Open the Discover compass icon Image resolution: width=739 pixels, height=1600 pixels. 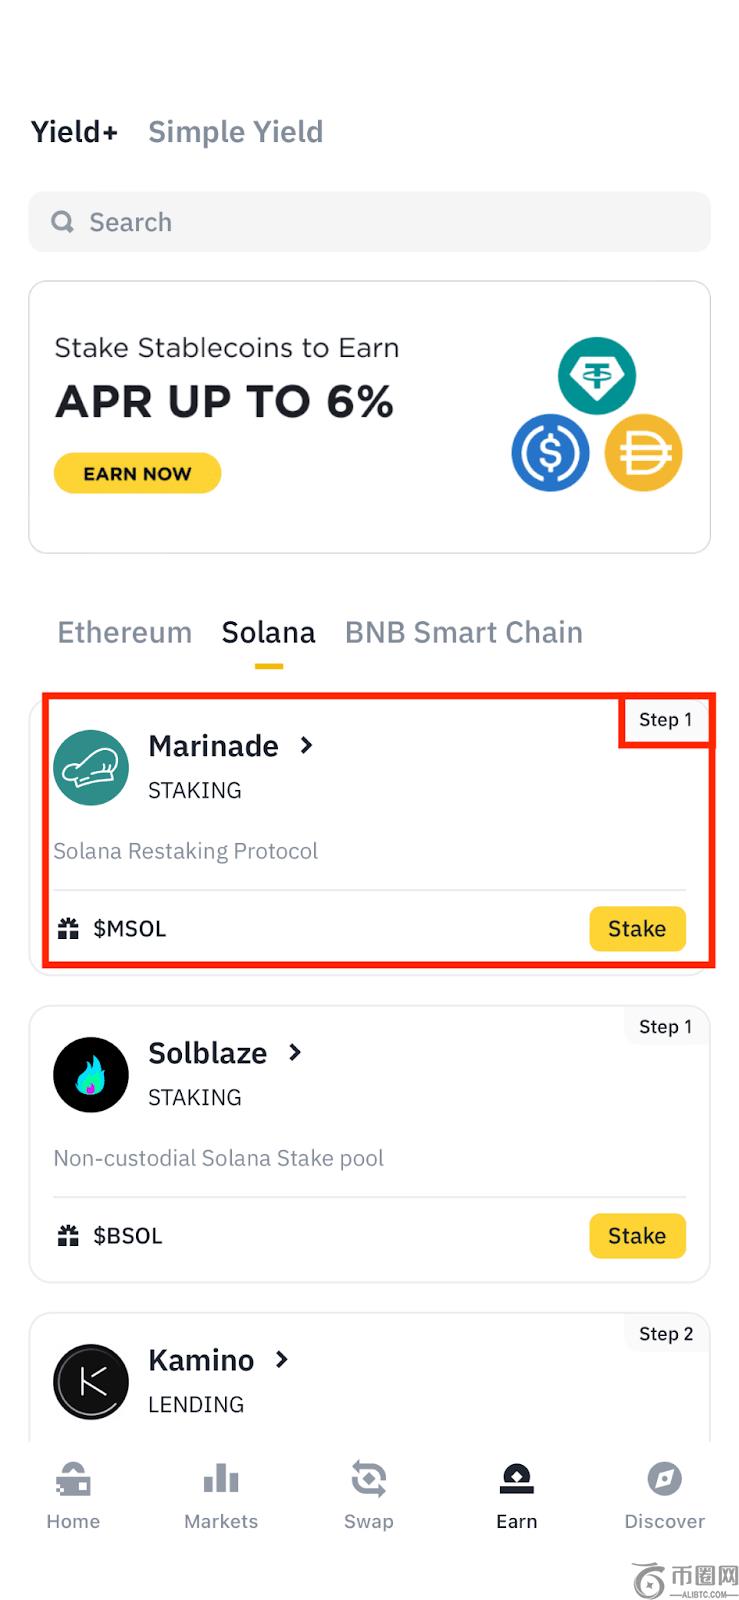[664, 1478]
